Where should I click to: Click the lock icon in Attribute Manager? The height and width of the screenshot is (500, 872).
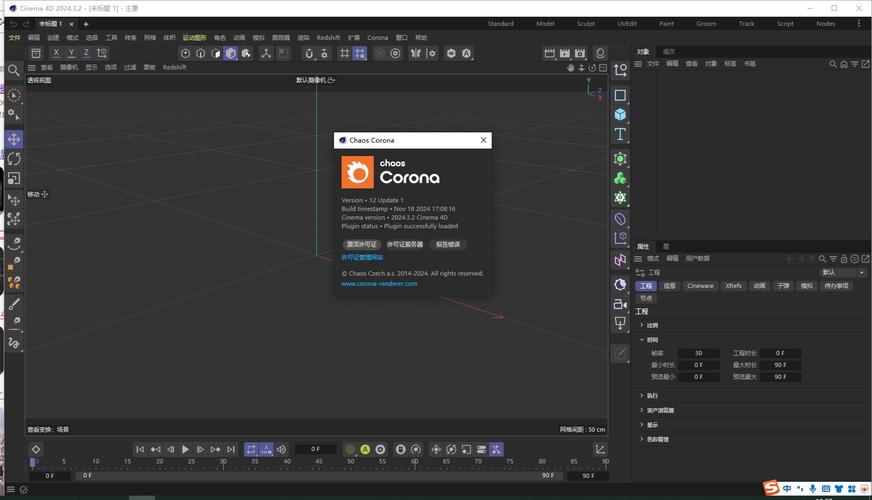[x=844, y=259]
